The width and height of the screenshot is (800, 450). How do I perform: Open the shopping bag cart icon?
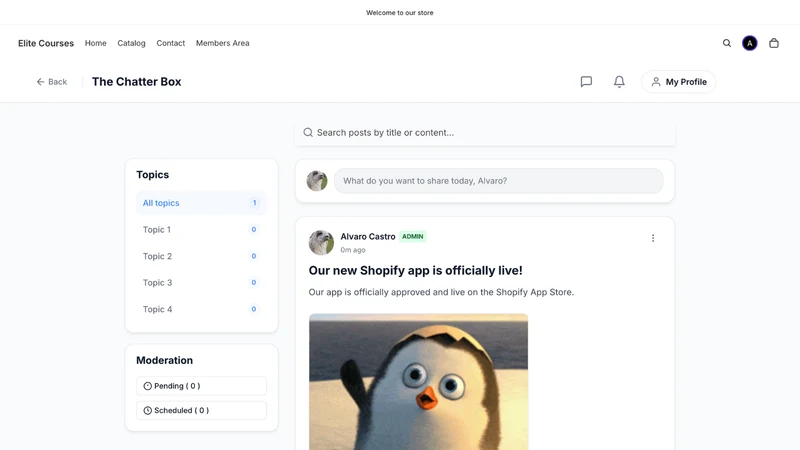pos(774,43)
